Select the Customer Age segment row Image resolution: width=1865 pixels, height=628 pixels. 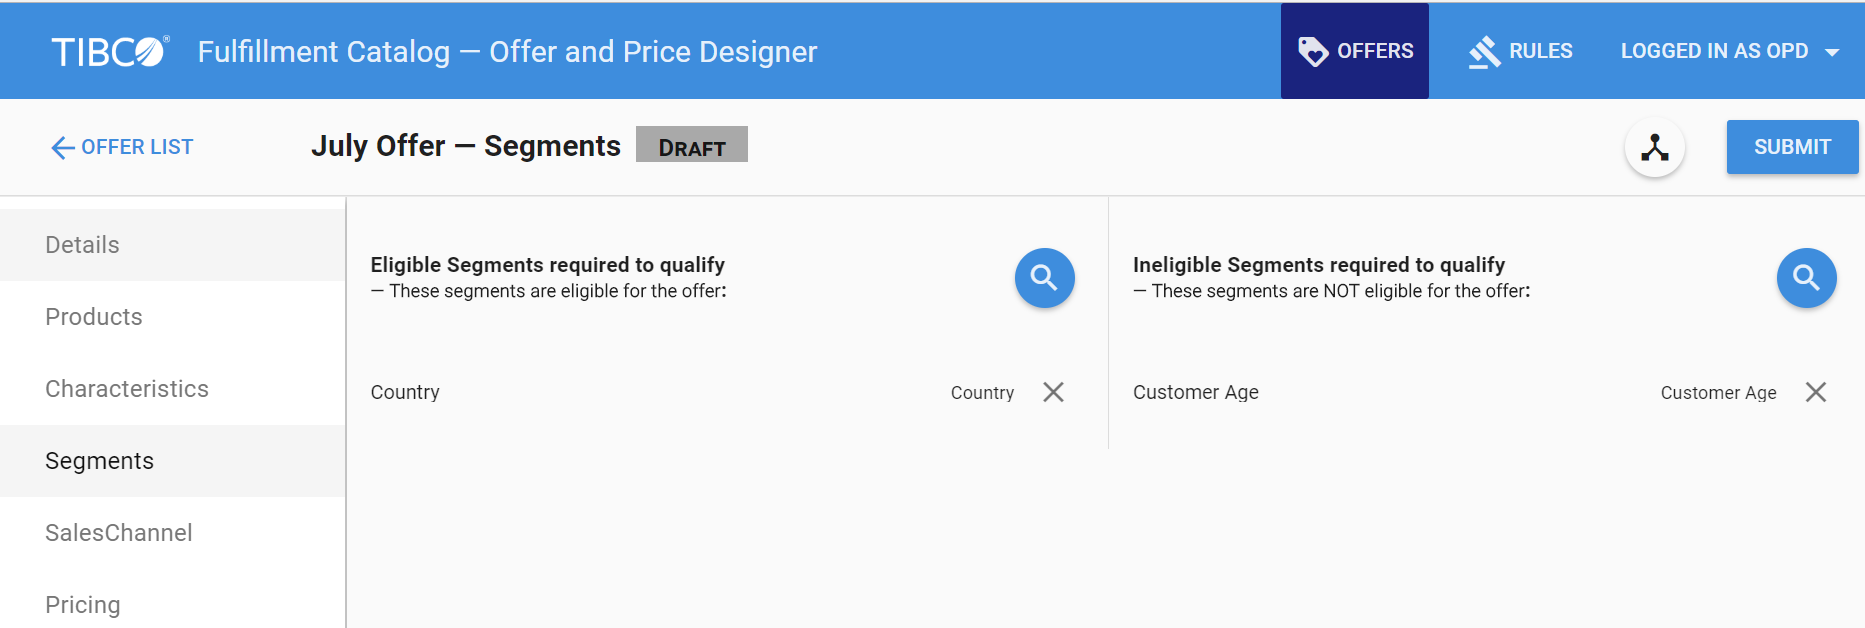(1196, 392)
